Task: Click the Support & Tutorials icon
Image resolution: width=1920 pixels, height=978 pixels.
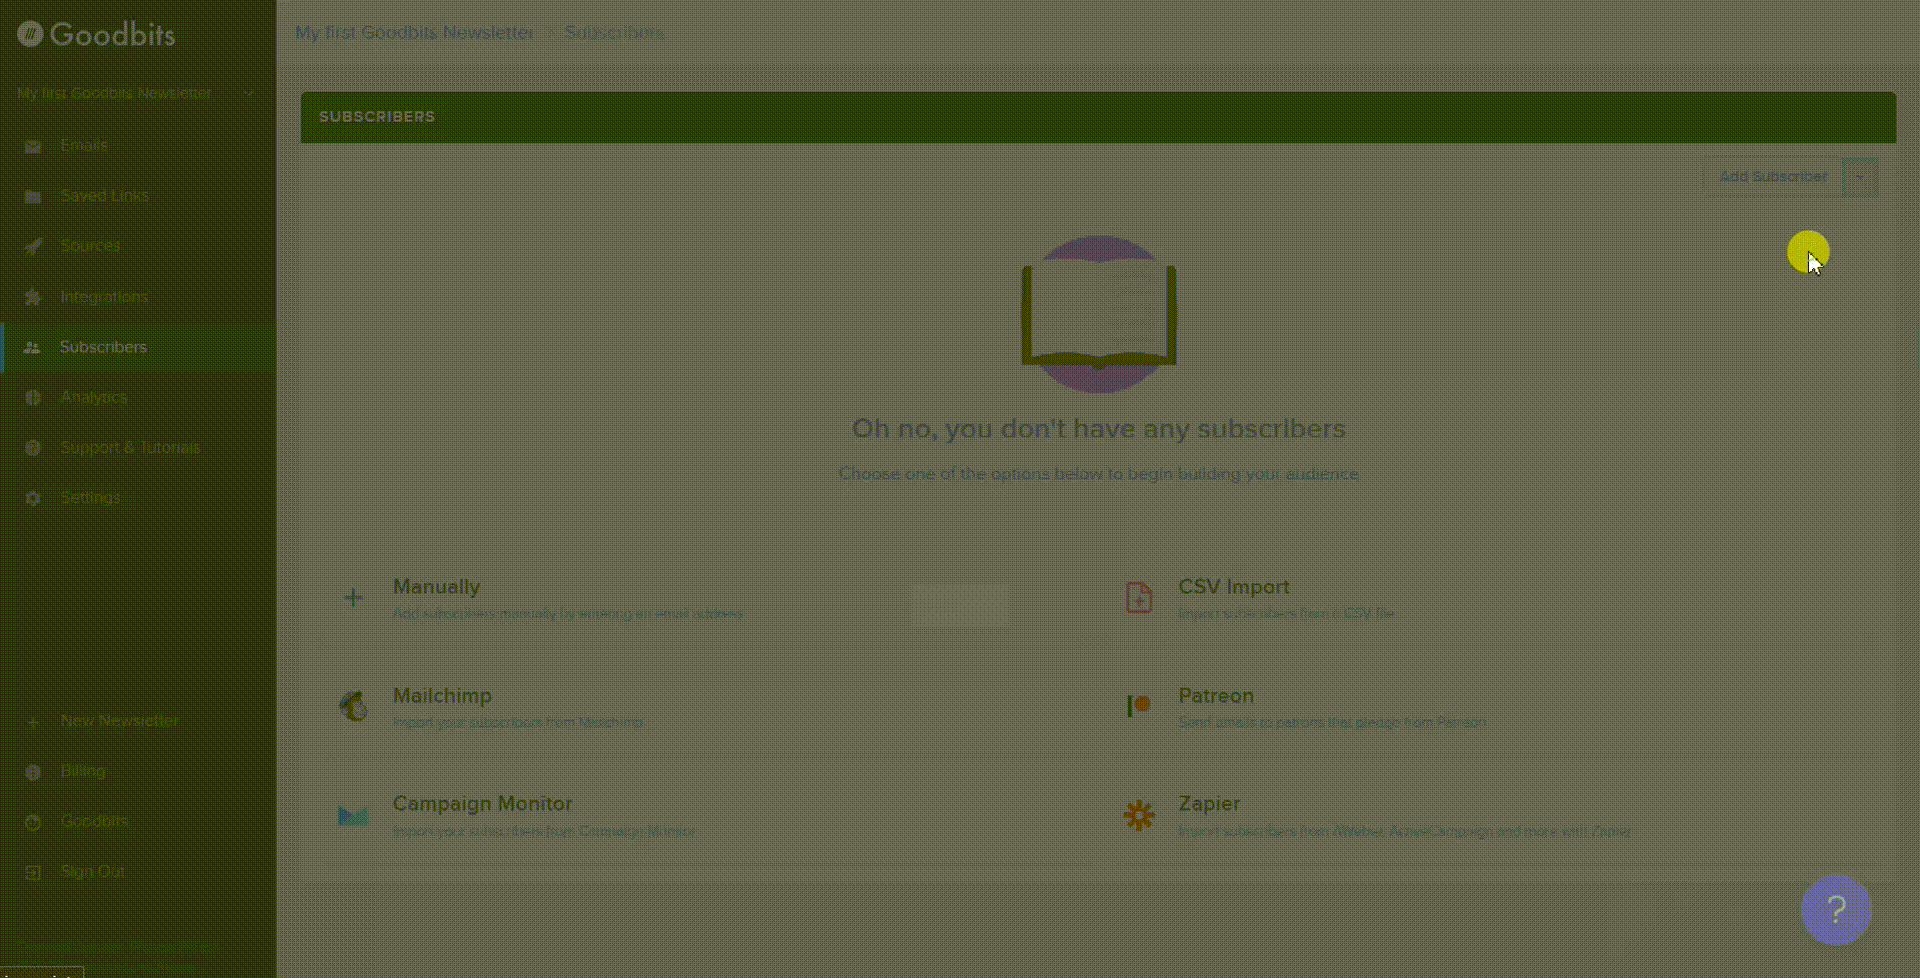Action: pyautogui.click(x=33, y=448)
